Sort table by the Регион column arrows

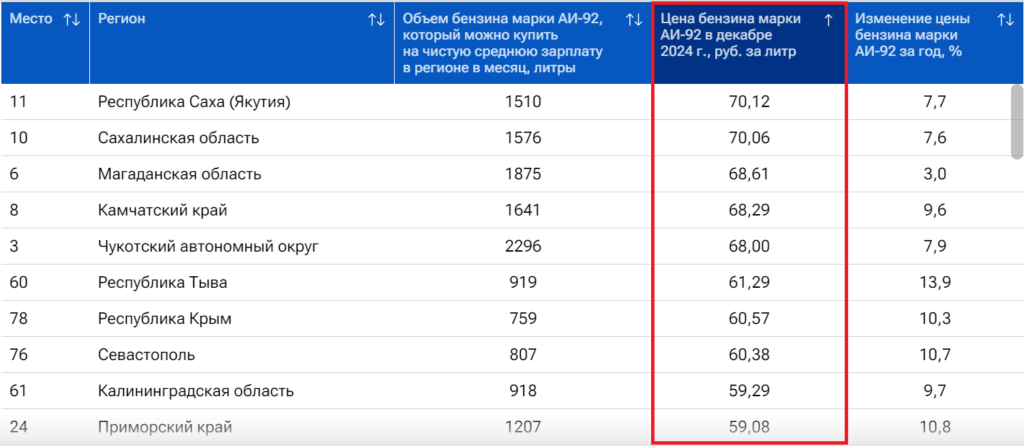376,20
